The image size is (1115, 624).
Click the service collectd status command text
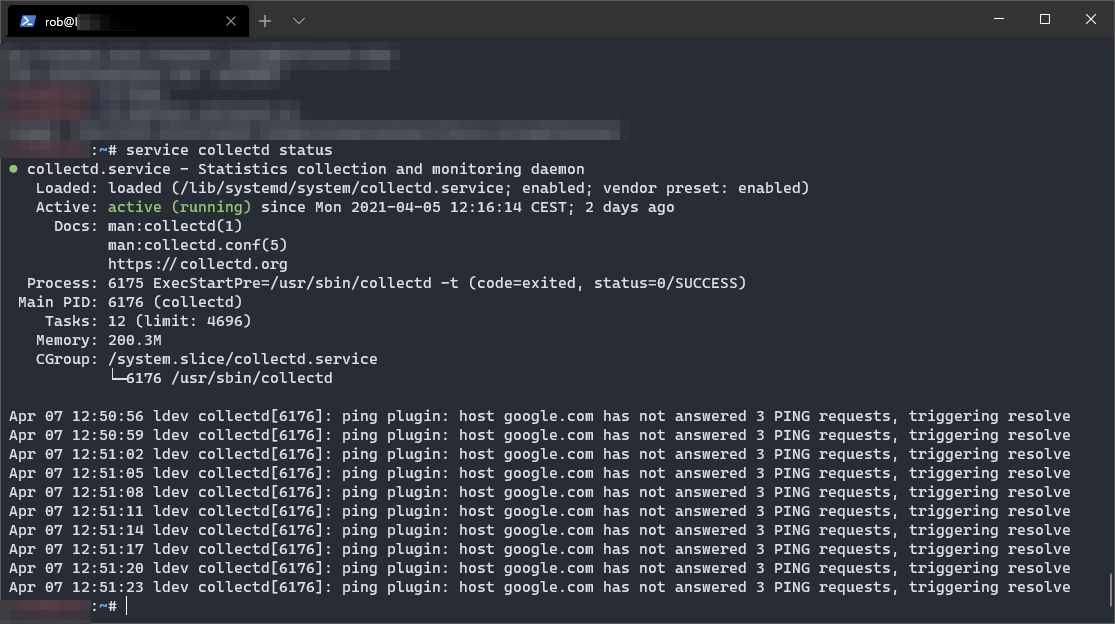click(x=227, y=149)
